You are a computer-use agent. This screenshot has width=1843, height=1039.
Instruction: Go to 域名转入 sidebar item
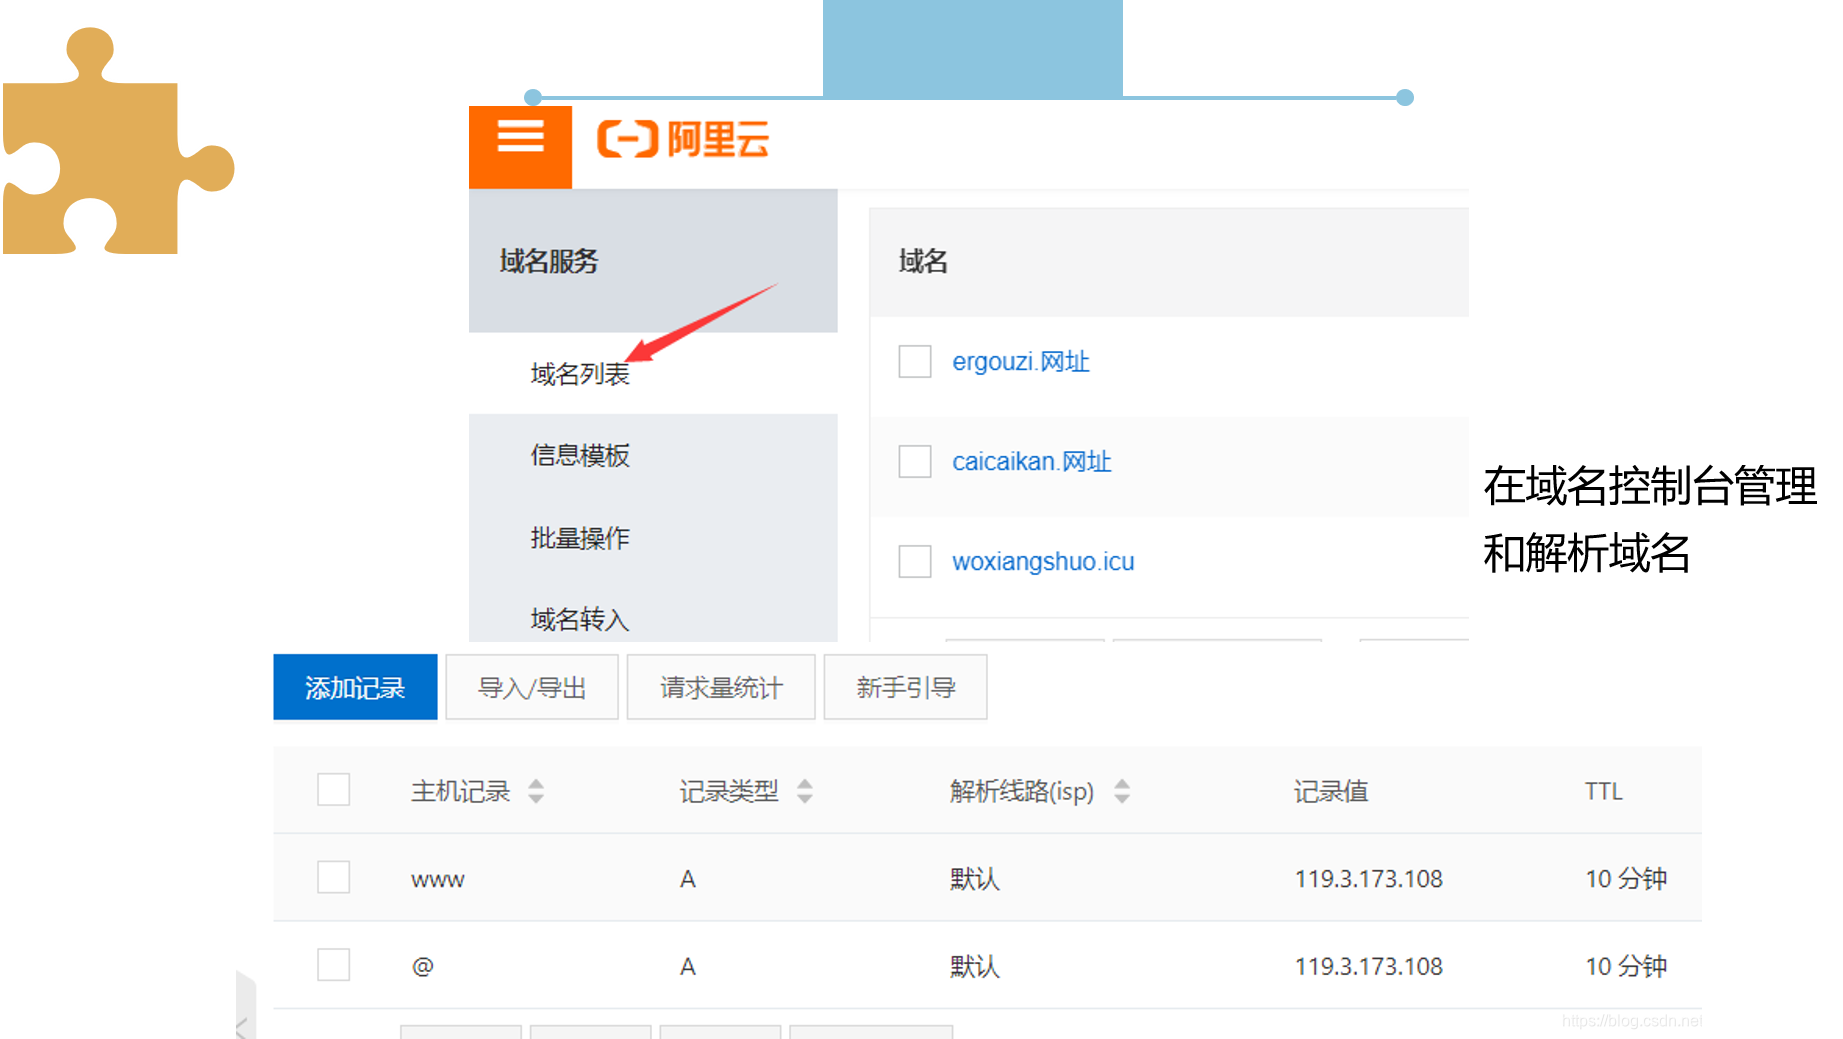[x=580, y=620]
